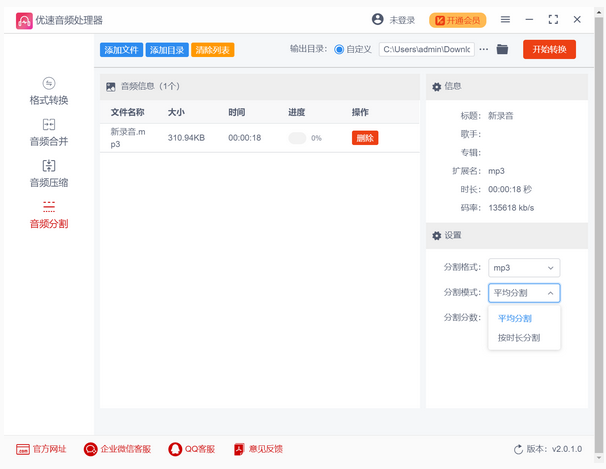Click the 官方网址 website icon
Viewport: 606px width, 469px height.
[23, 449]
